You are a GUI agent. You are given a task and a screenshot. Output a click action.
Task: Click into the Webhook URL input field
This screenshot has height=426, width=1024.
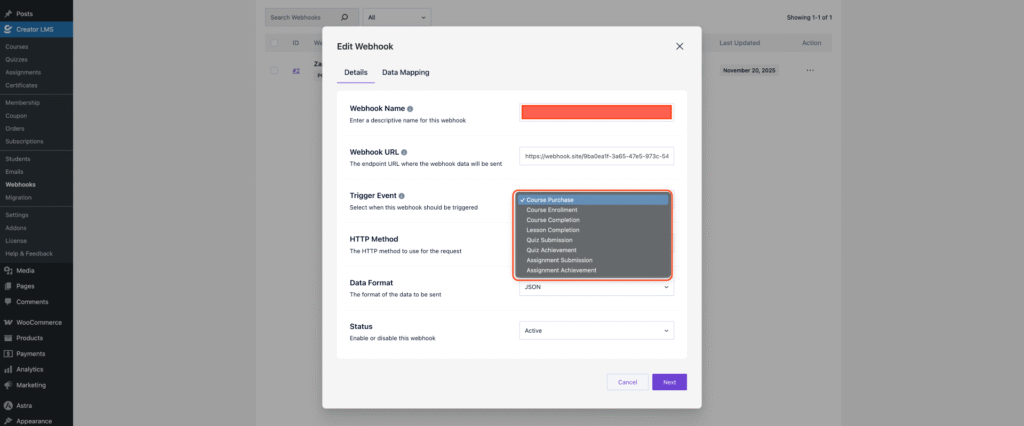tap(596, 156)
